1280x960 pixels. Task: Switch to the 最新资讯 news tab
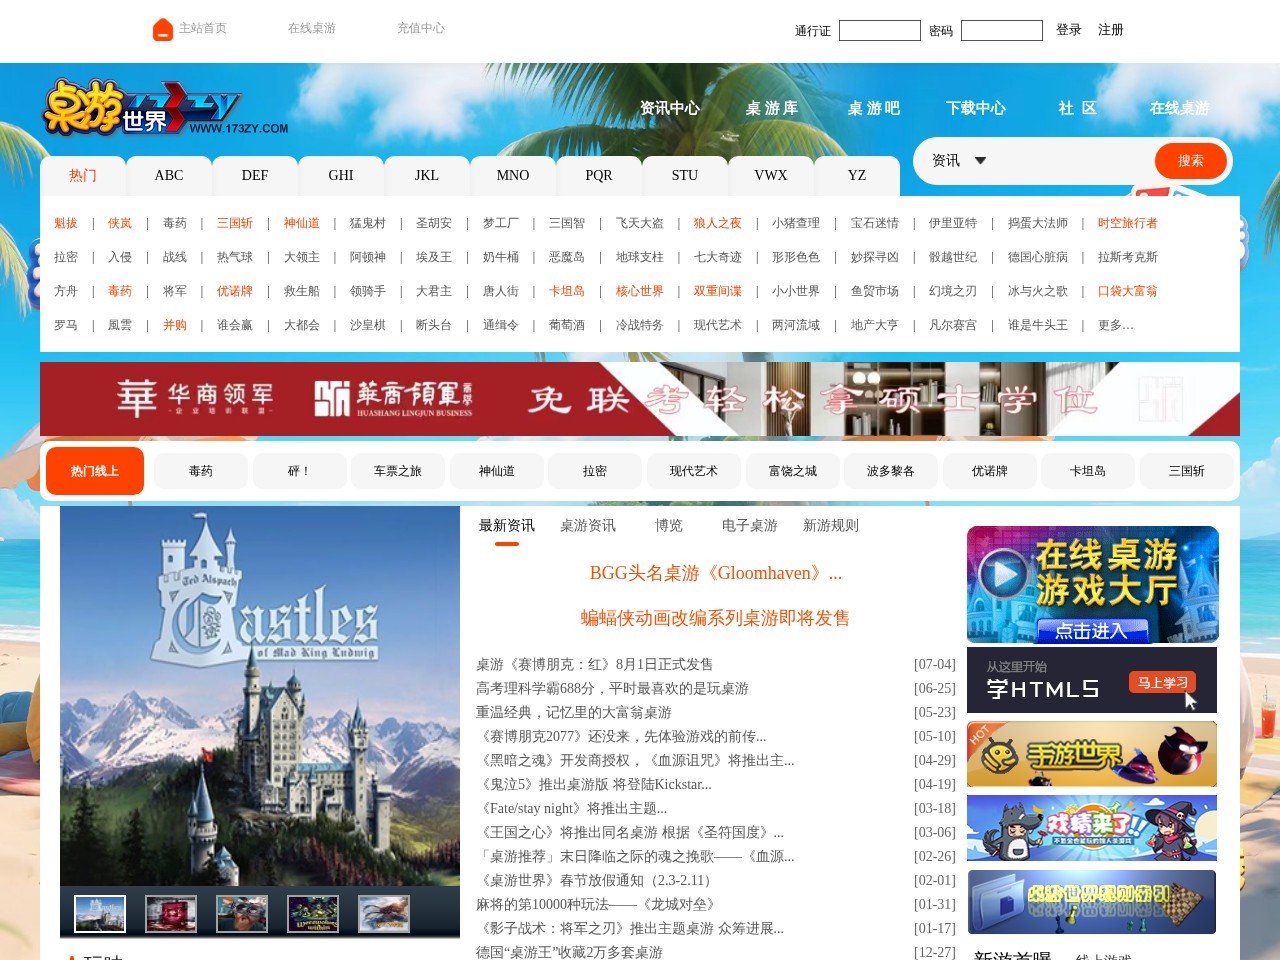(507, 526)
